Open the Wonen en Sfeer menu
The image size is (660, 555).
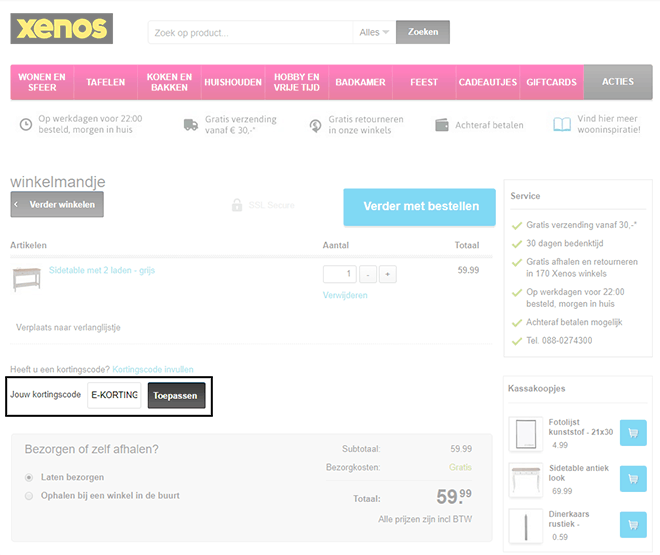(x=42, y=82)
